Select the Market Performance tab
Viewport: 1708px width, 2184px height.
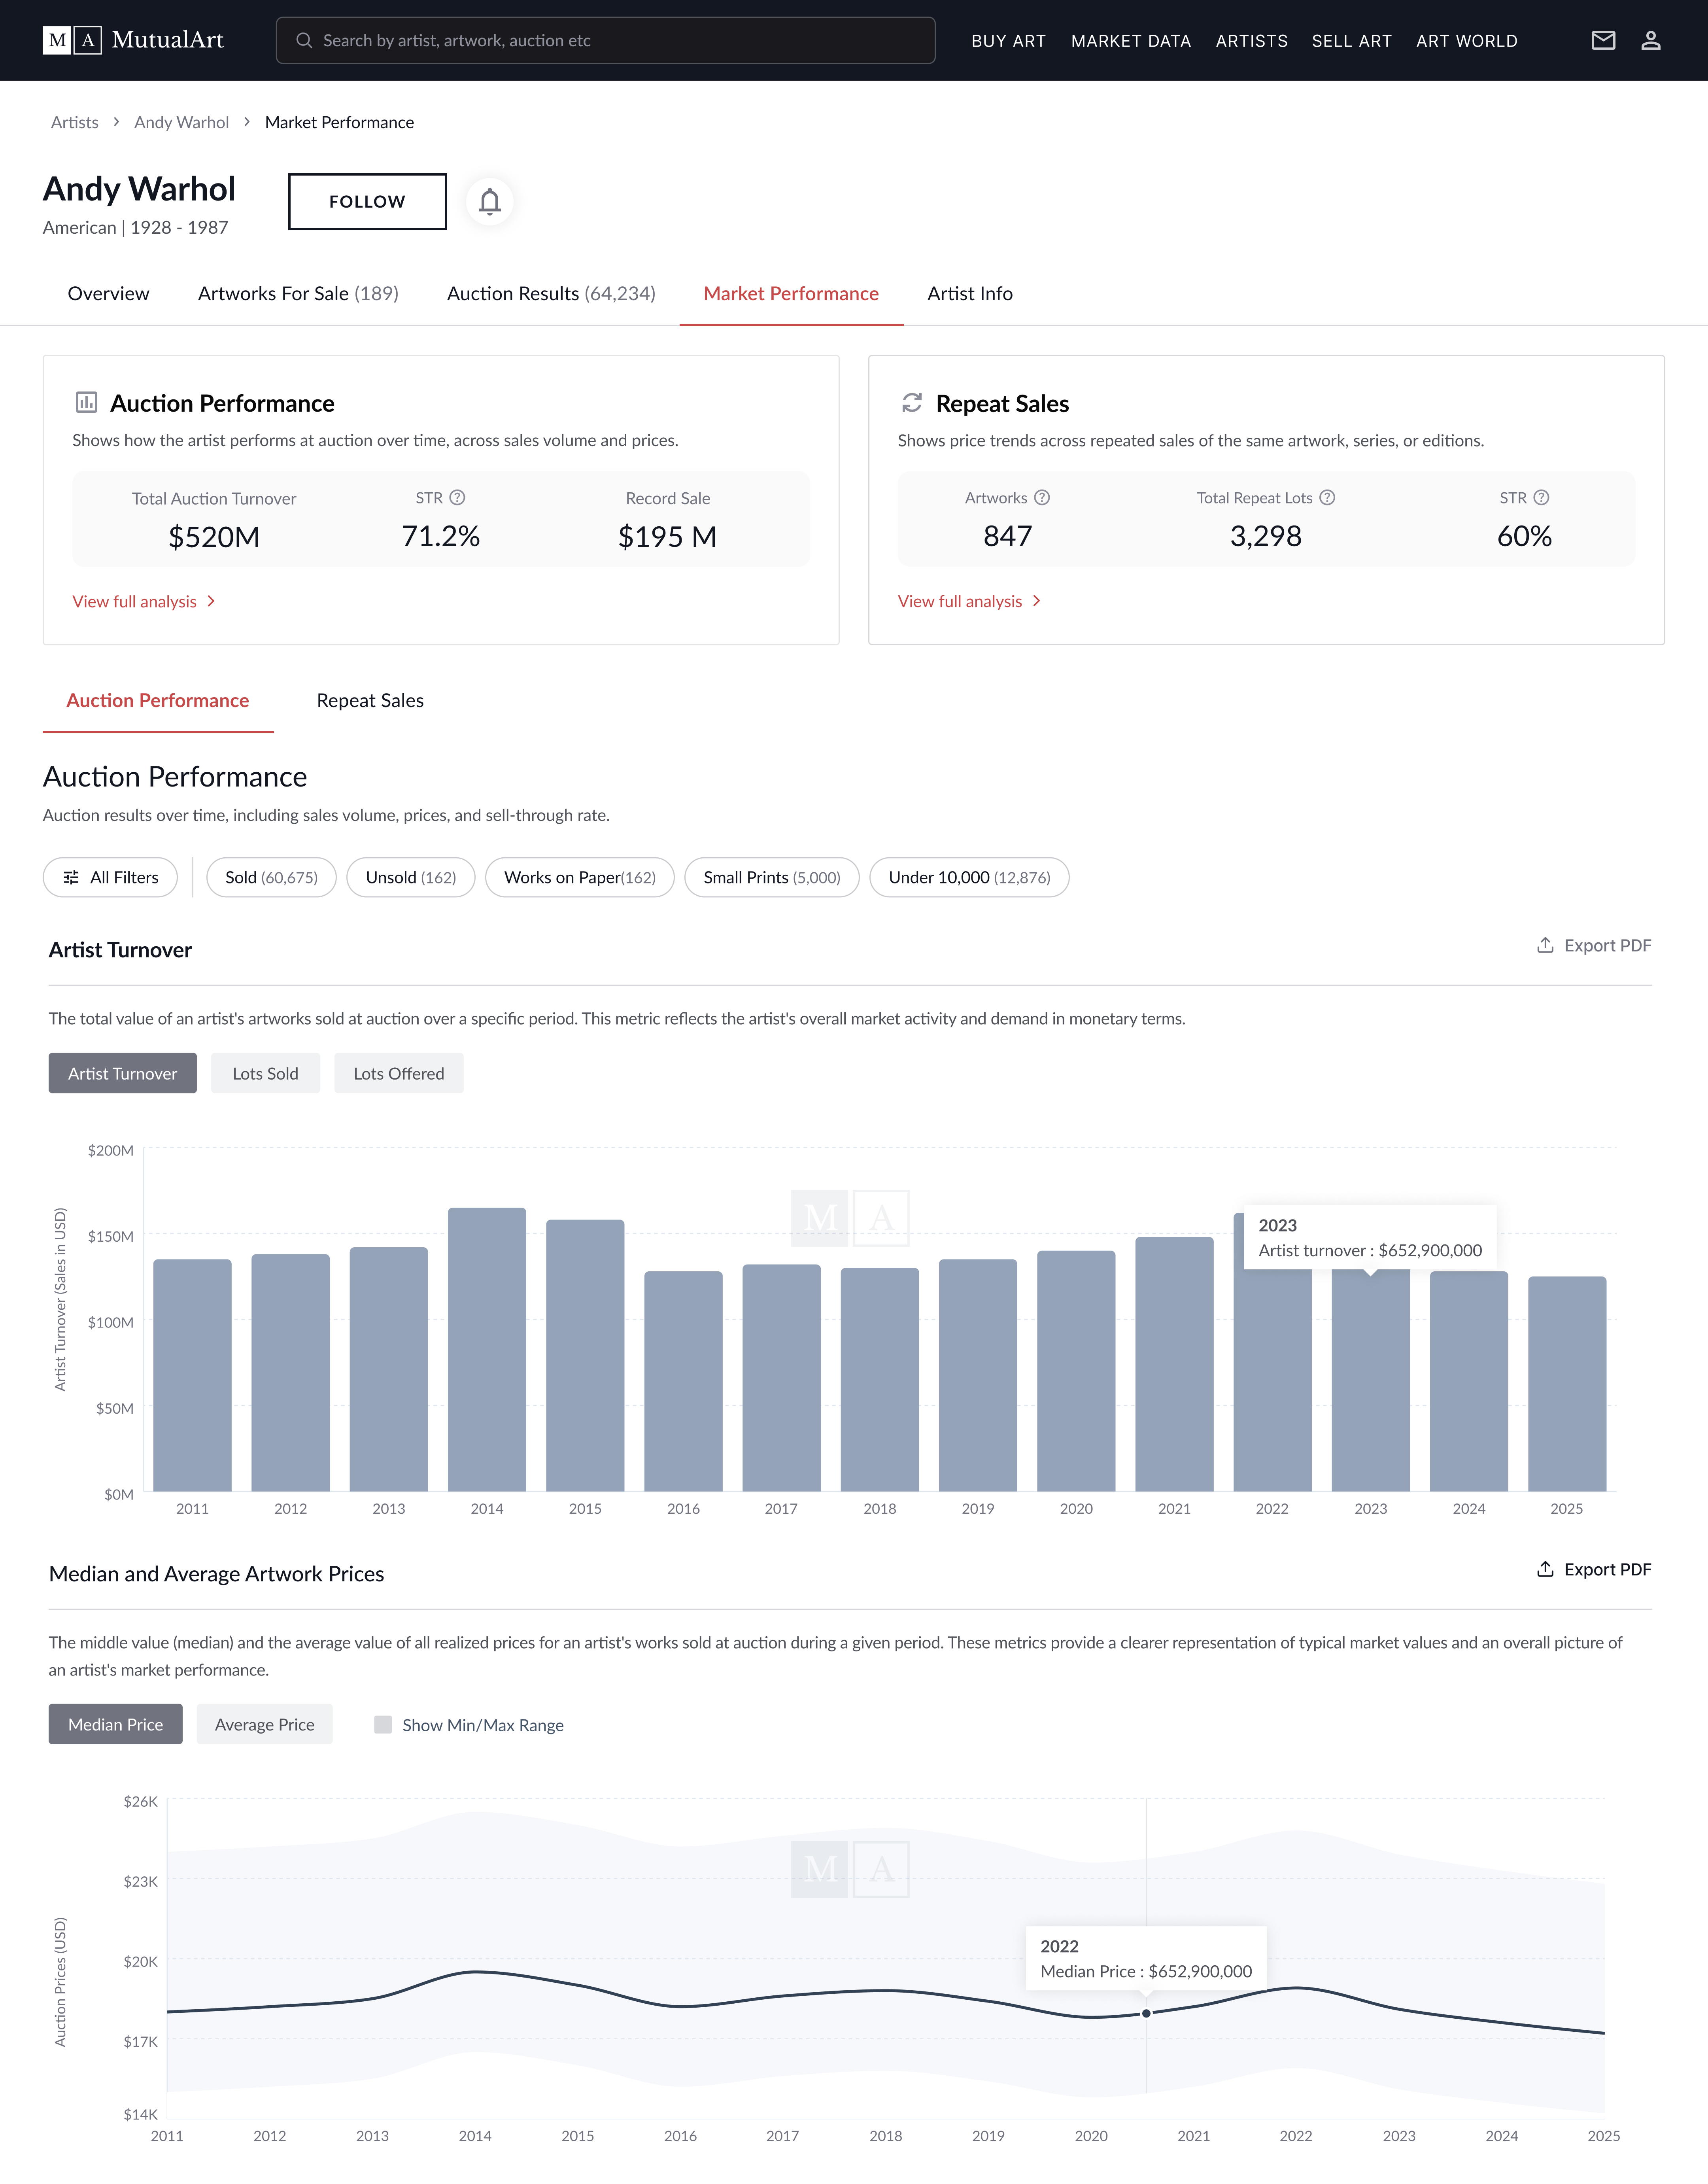point(791,293)
